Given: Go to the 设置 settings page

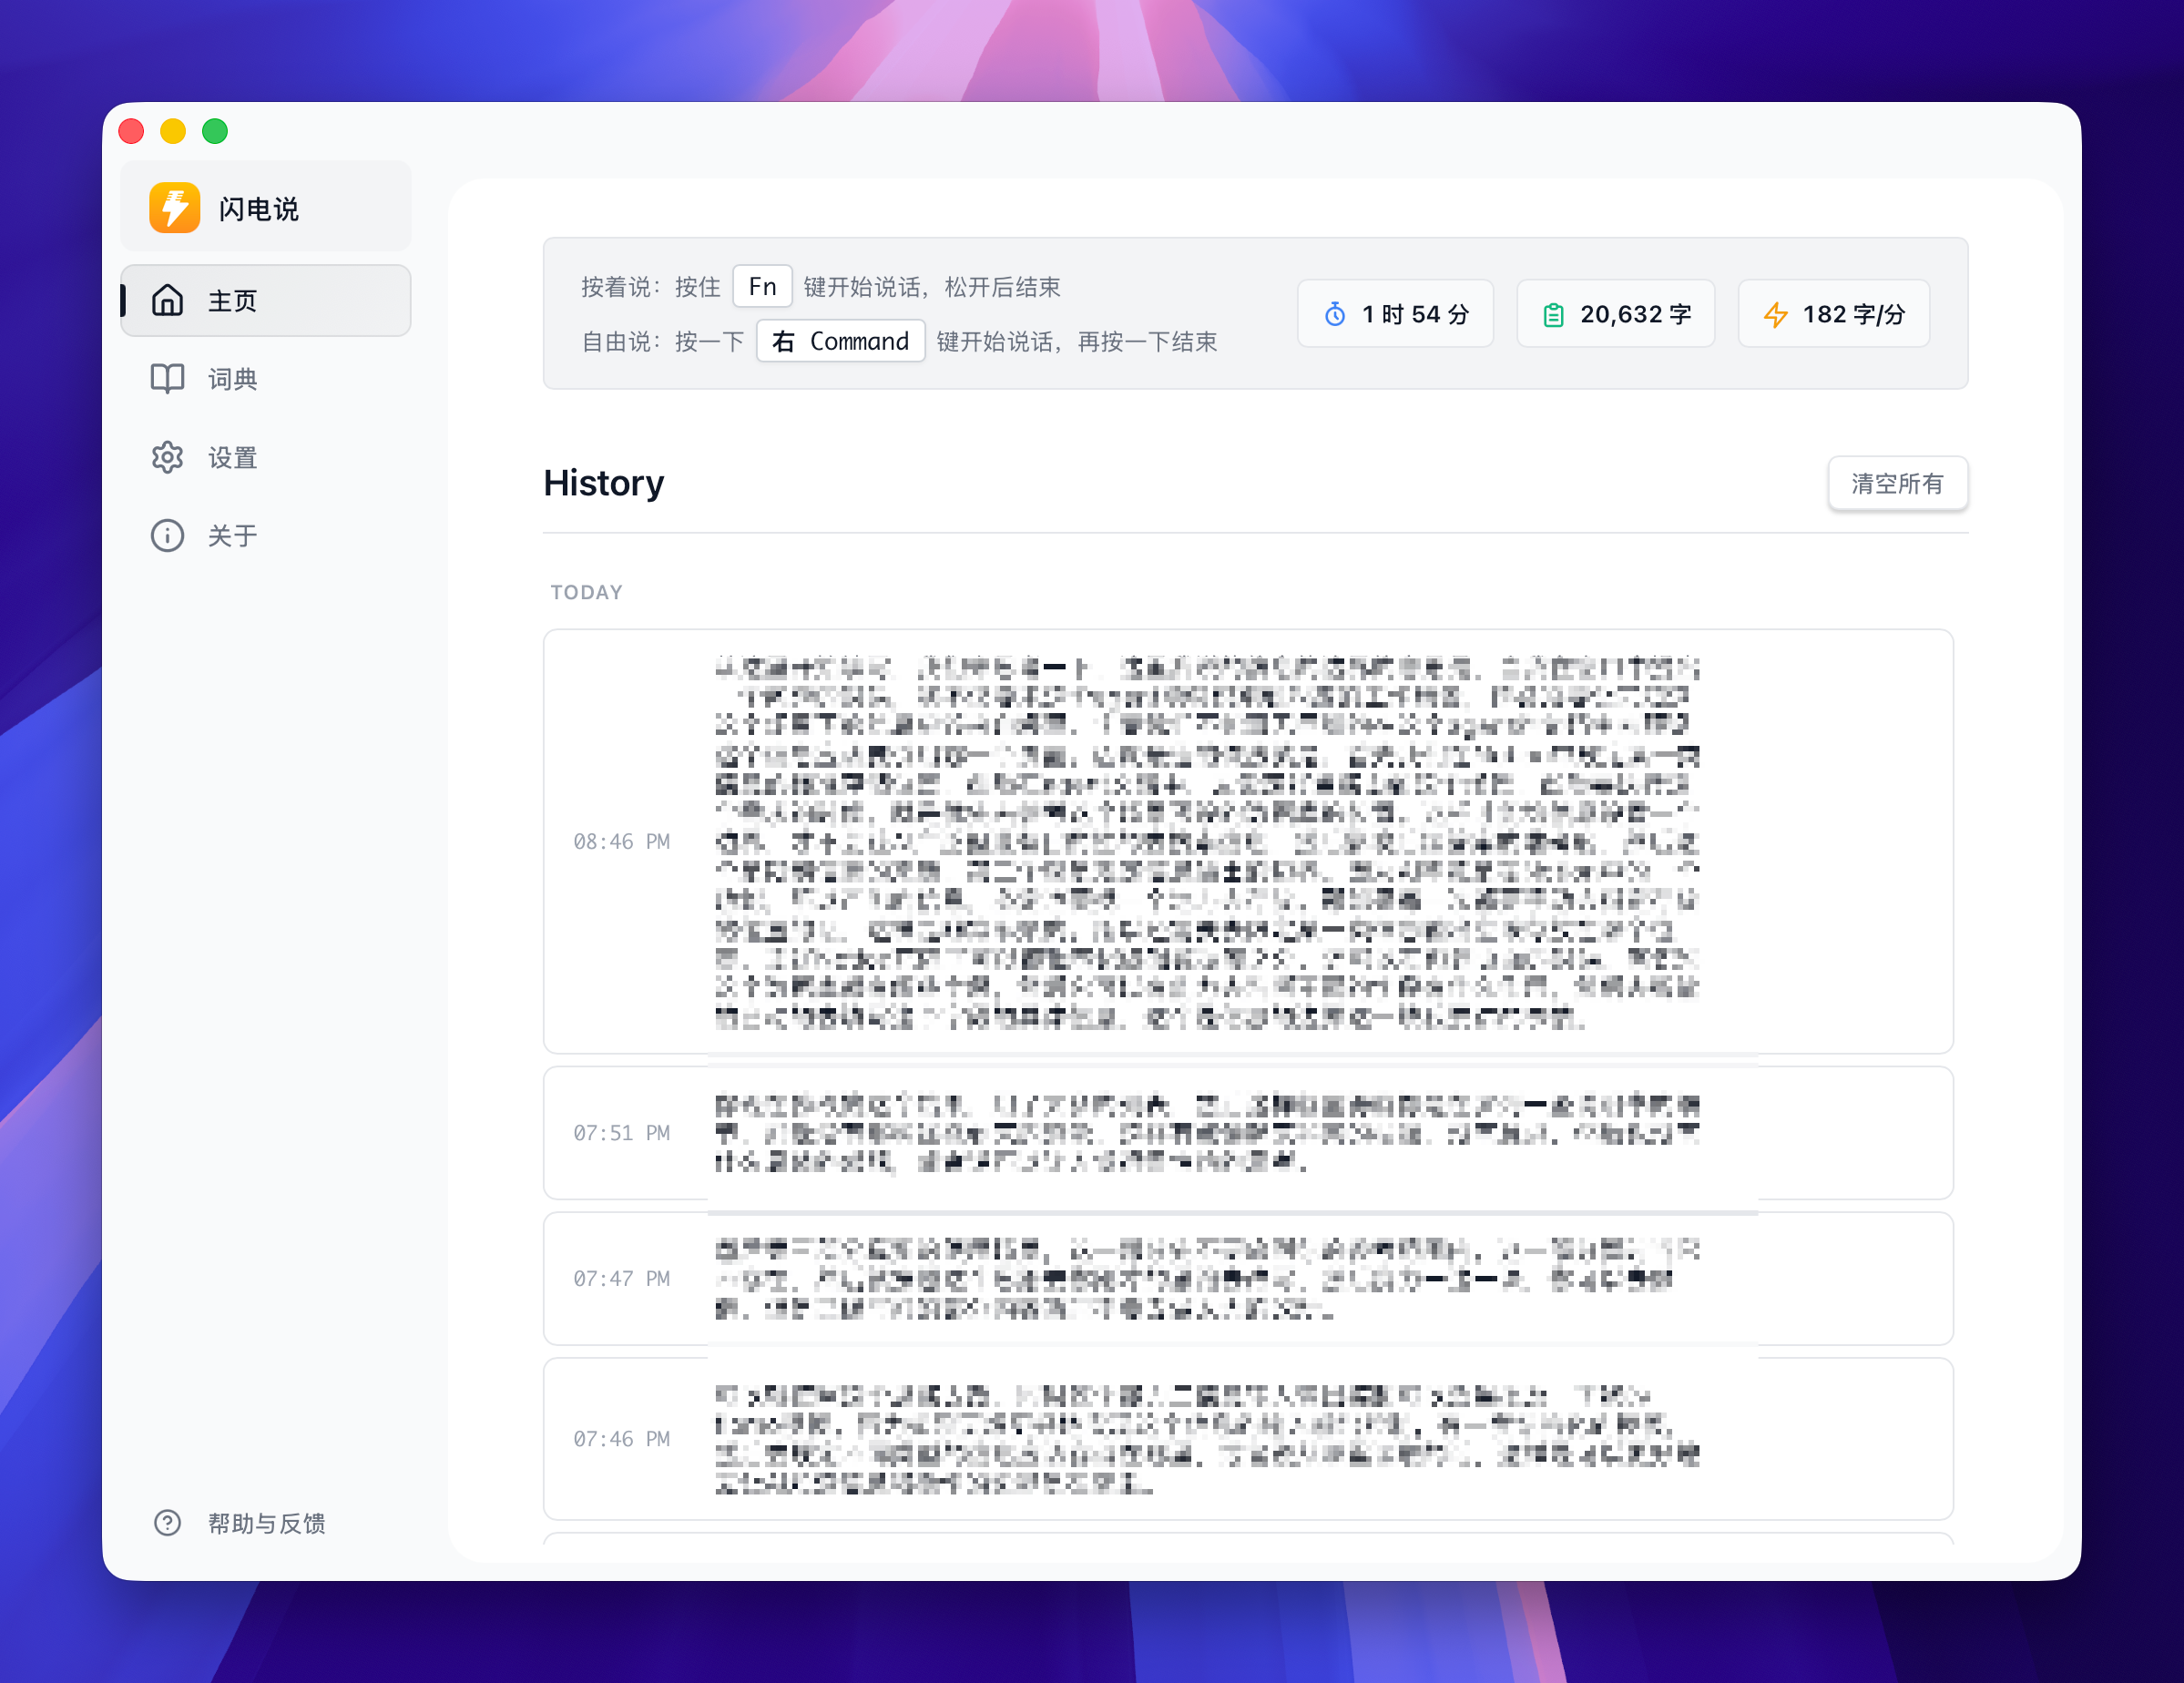Looking at the screenshot, I should (232, 457).
